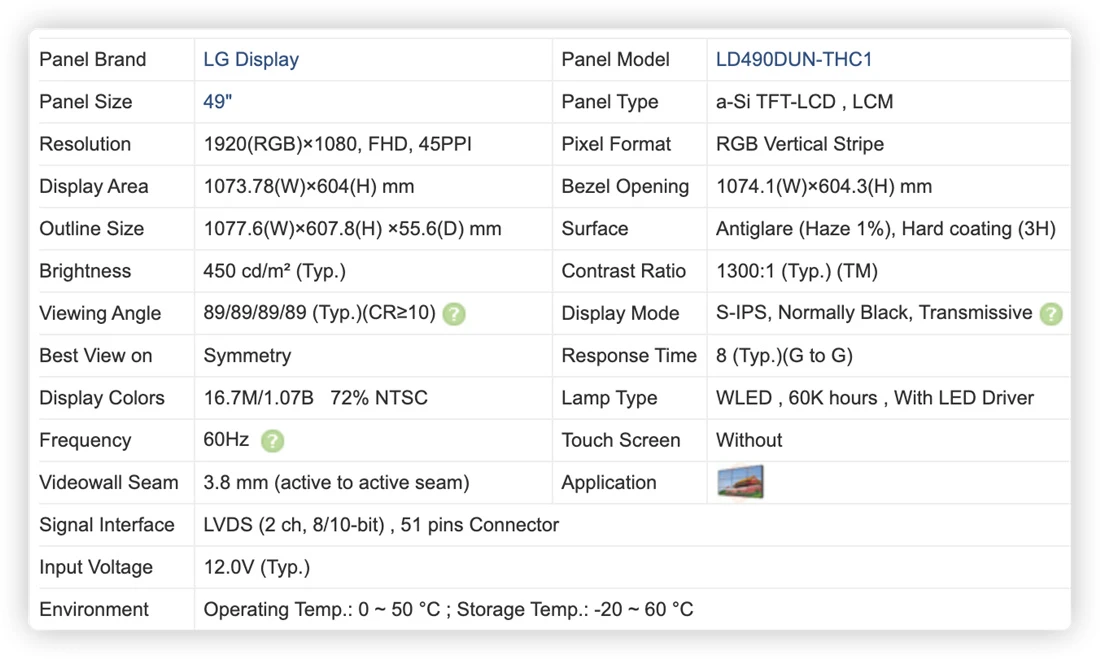1100x659 pixels.
Task: Click the help icon beside Viewing Angle
Action: tap(454, 314)
